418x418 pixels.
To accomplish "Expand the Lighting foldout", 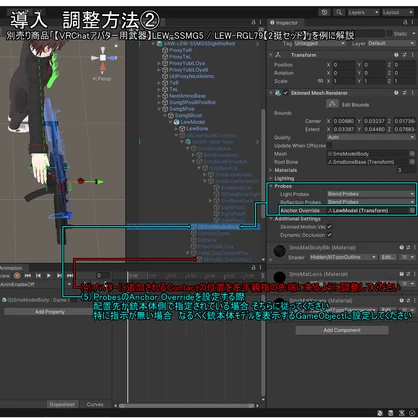I will coord(271,178).
